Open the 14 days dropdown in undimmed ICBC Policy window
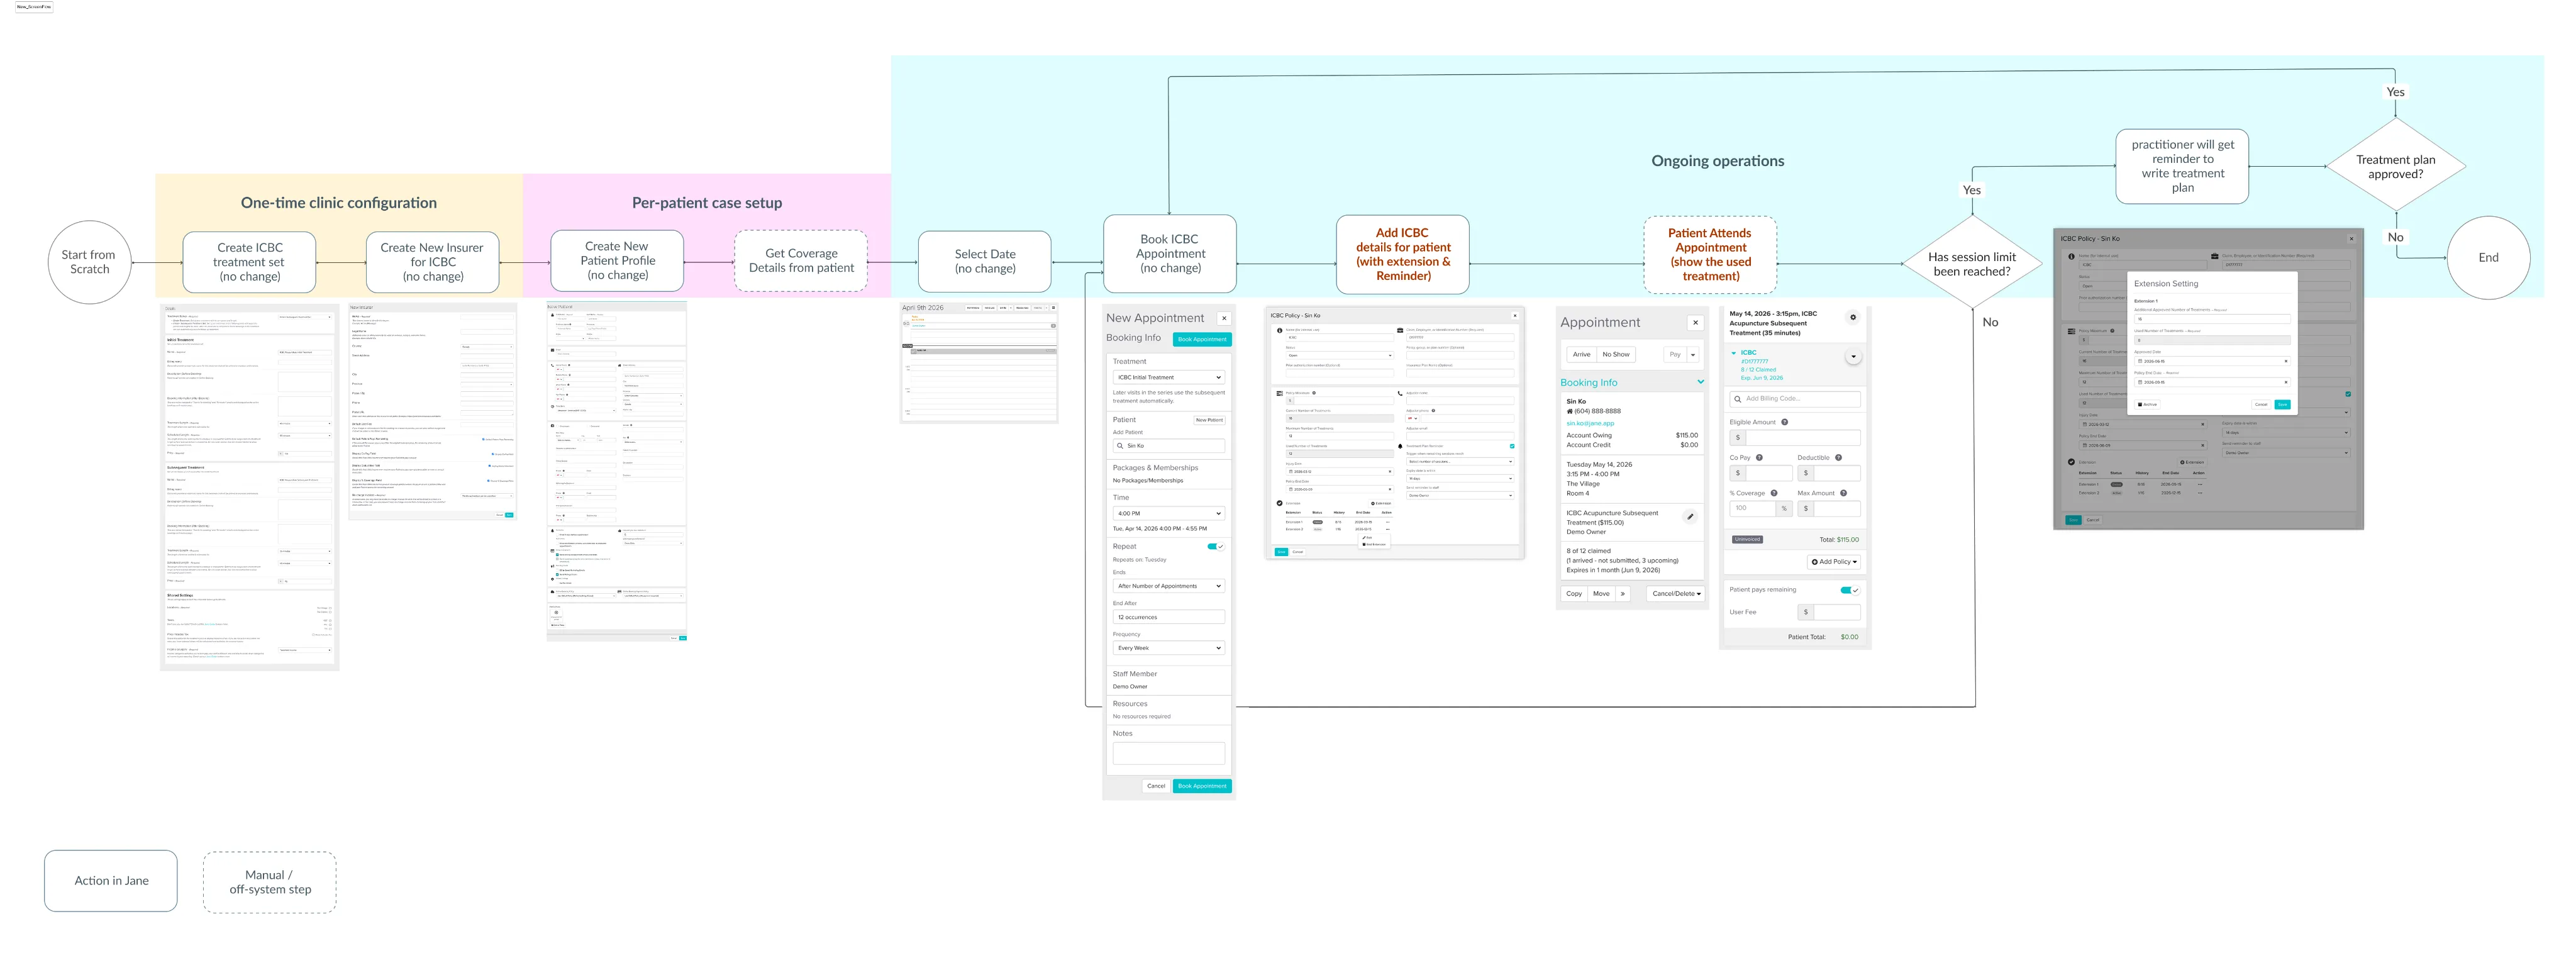Viewport: 2576px width, 970px height. [x=1460, y=479]
